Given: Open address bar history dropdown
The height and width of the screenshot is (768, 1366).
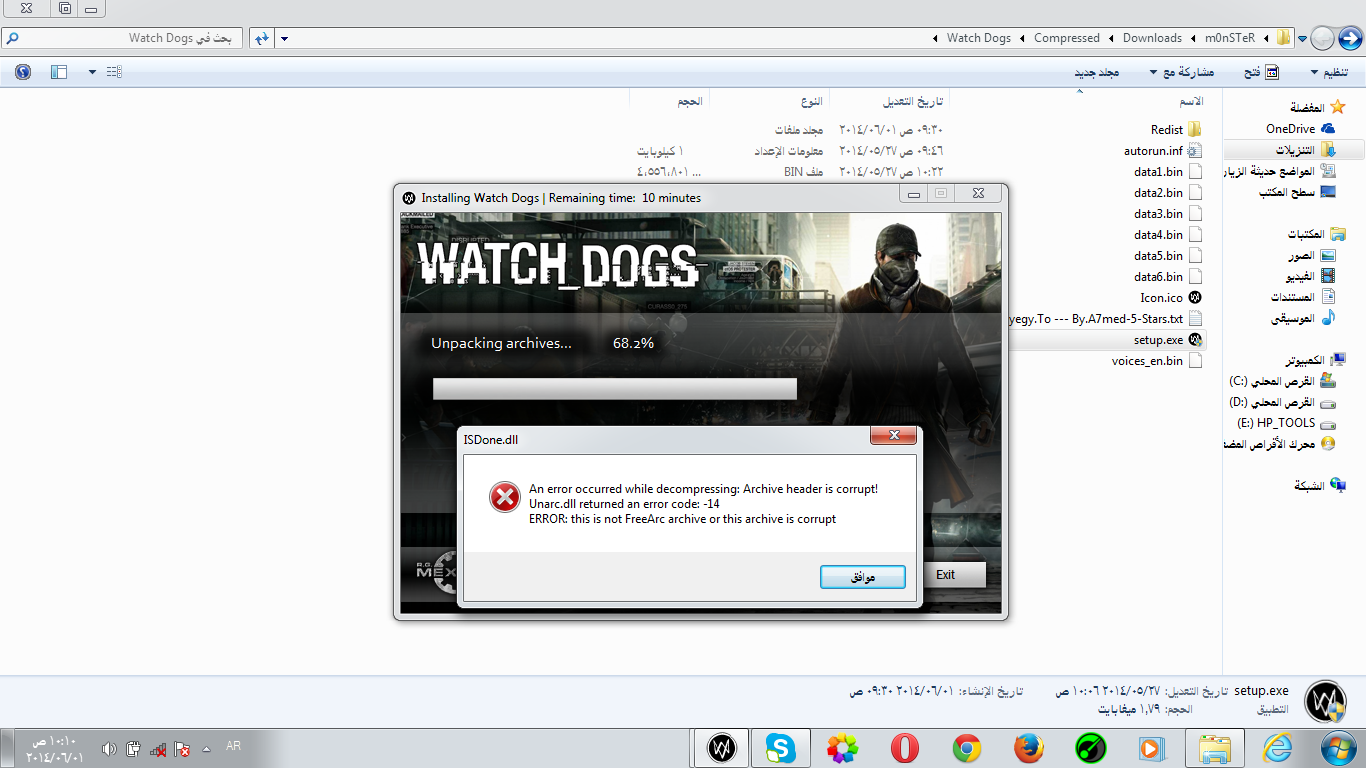Looking at the screenshot, I should point(284,38).
